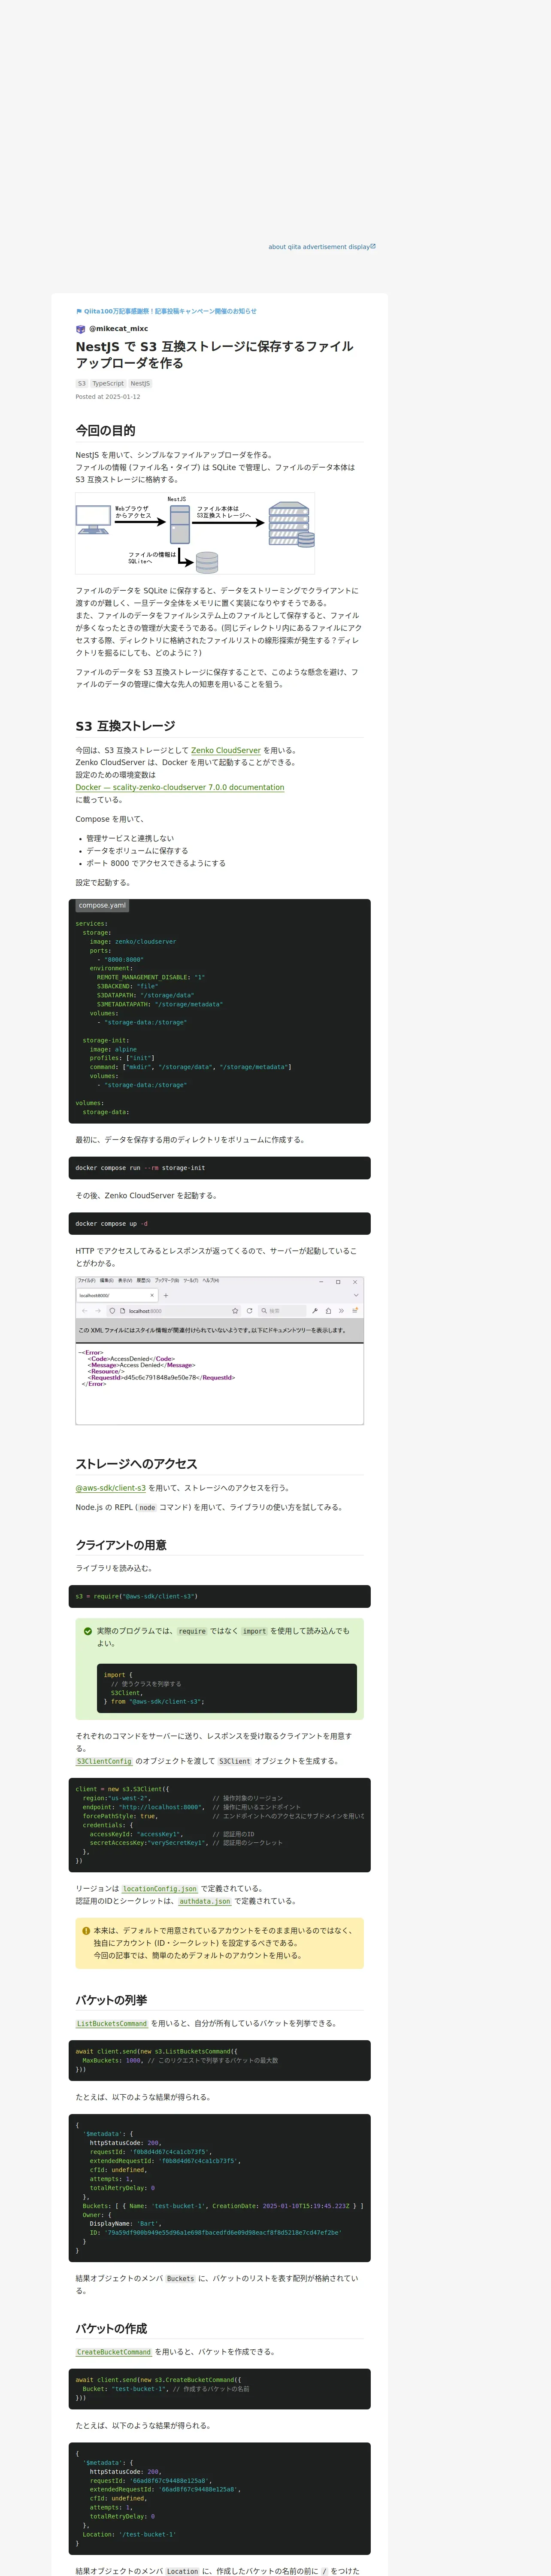The image size is (551, 2576).
Task: Click the バケットの作成 heading
Action: [111, 2329]
